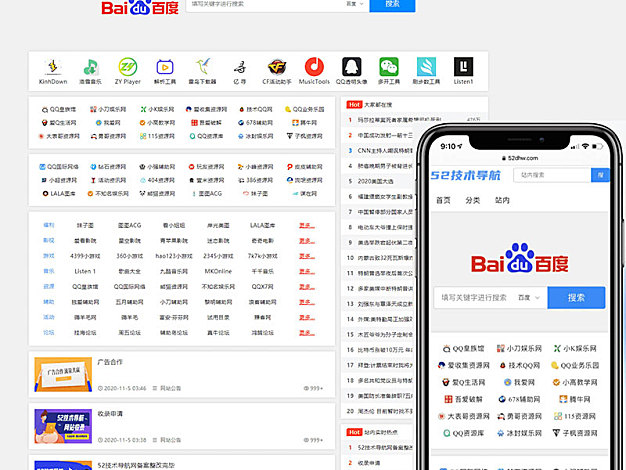The width and height of the screenshot is (626, 470).
Task: Open MKOnline in the 音乐 row
Action: [218, 272]
